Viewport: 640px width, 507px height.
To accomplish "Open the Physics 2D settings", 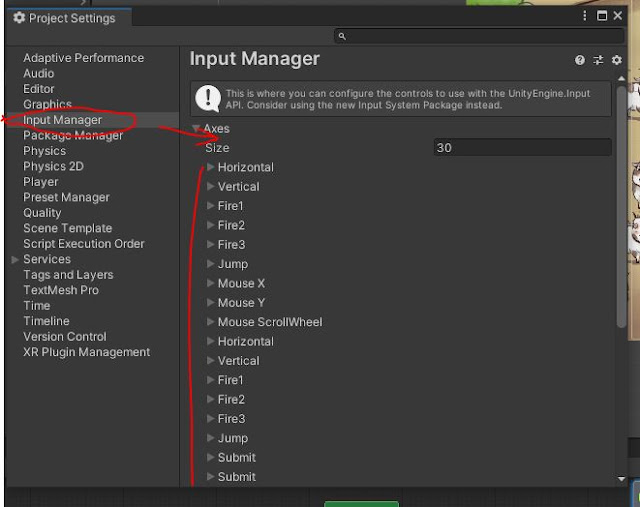I will [x=54, y=167].
